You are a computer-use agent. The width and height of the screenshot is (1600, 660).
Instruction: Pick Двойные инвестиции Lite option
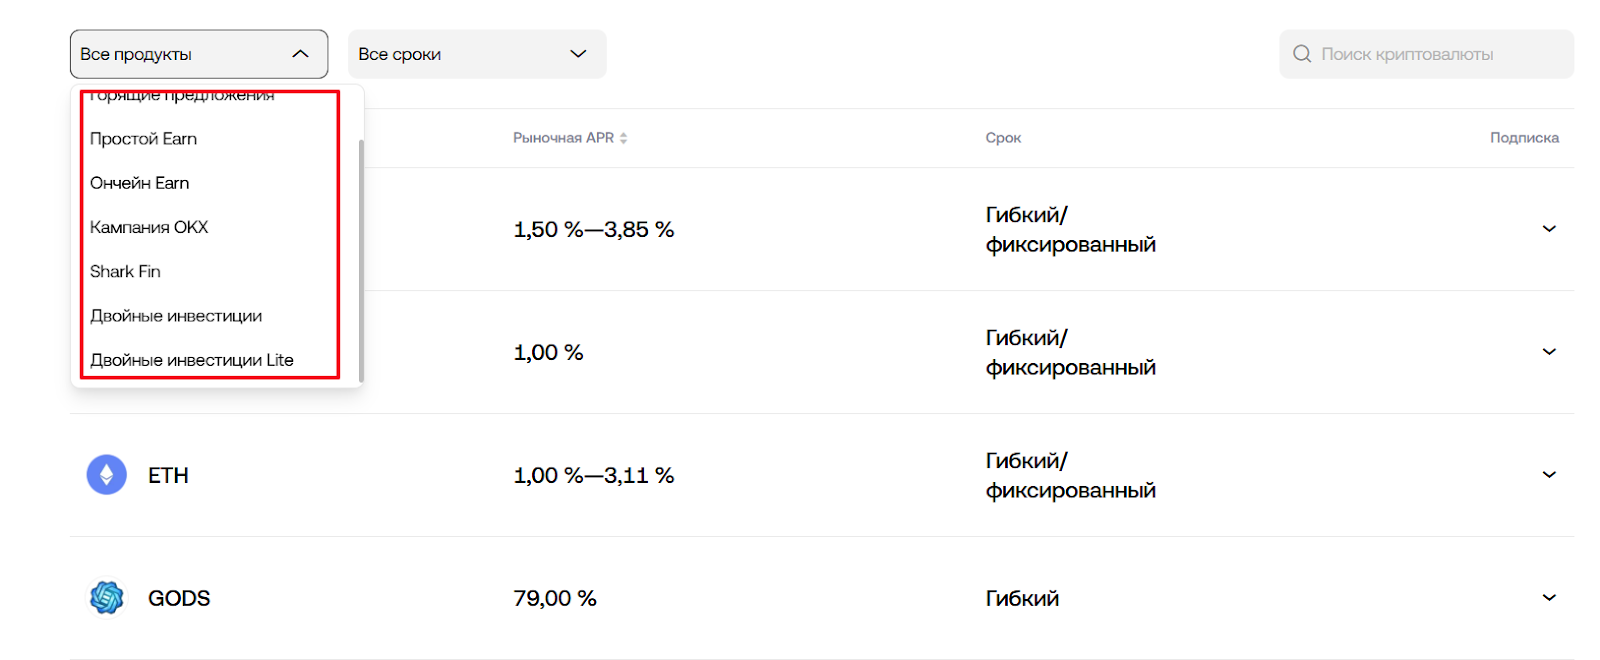192,360
